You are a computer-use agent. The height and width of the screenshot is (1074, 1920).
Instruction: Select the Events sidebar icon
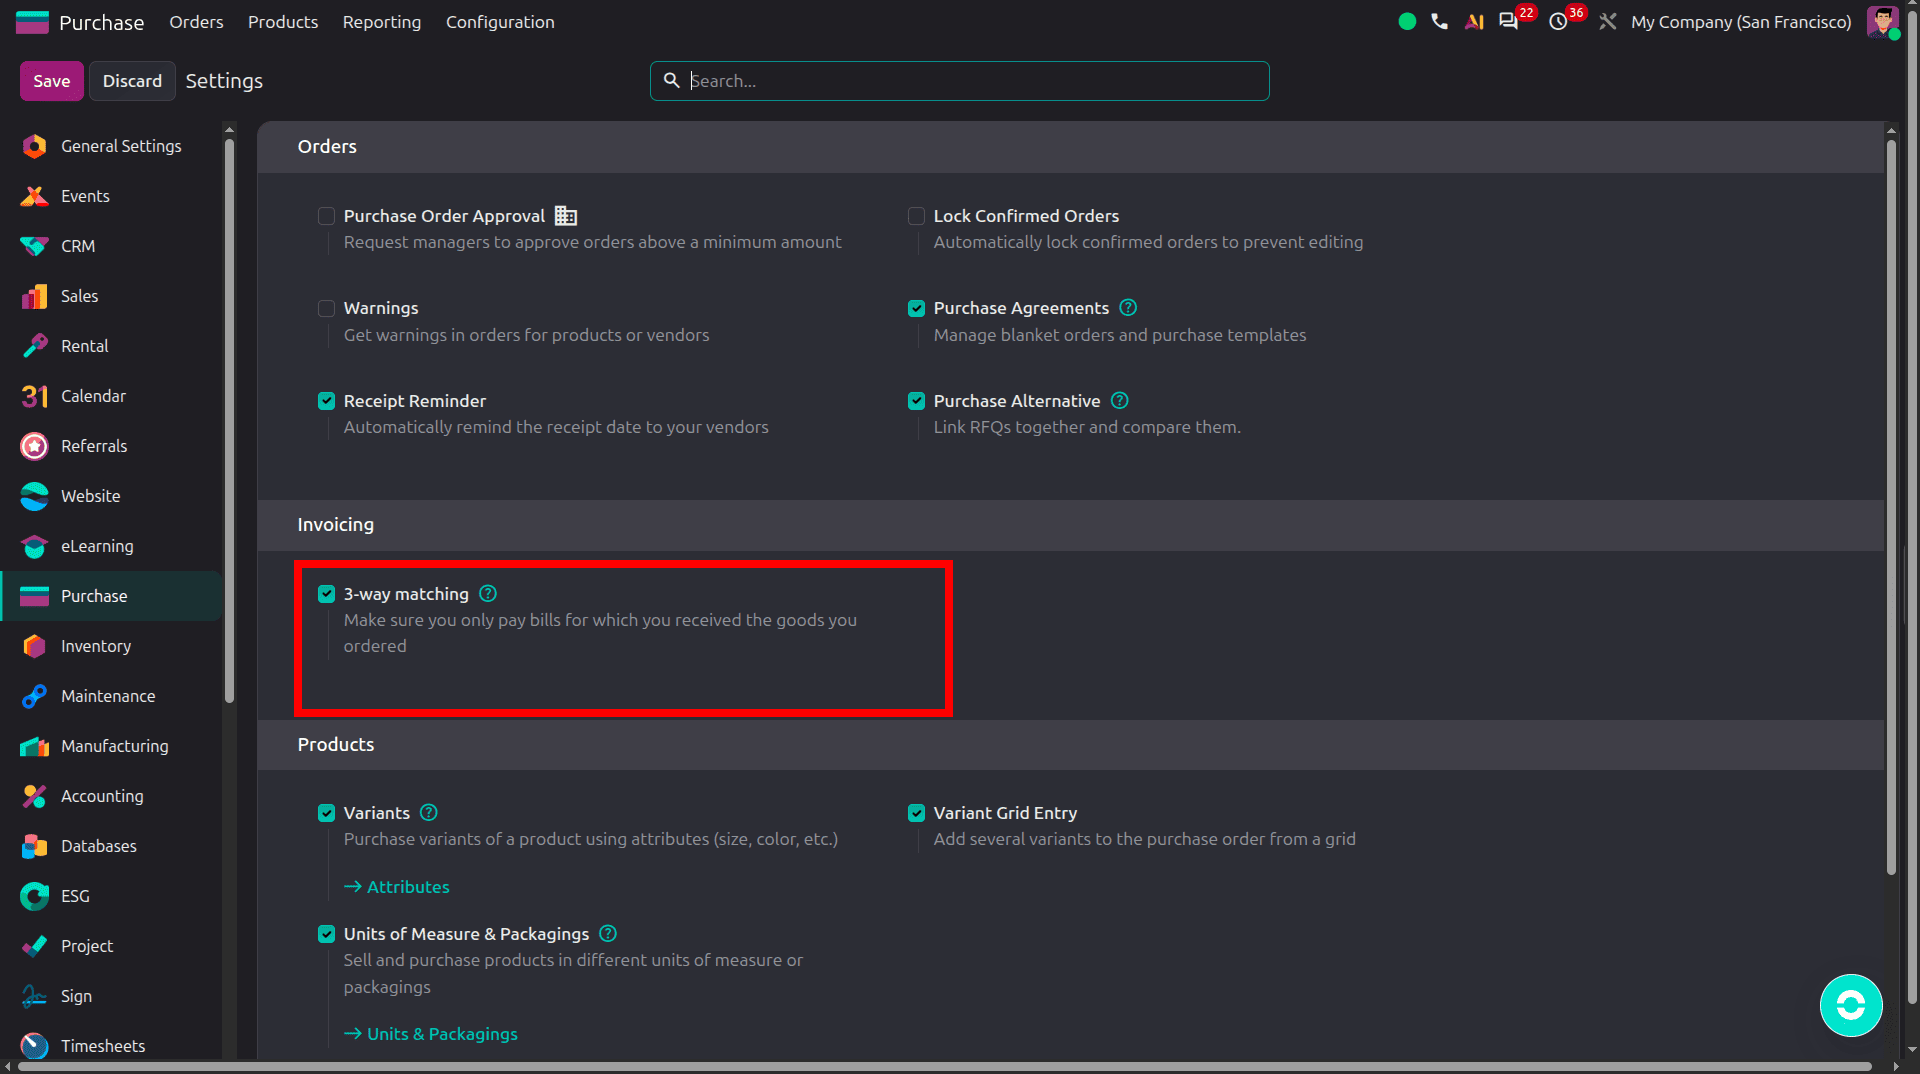[x=34, y=196]
